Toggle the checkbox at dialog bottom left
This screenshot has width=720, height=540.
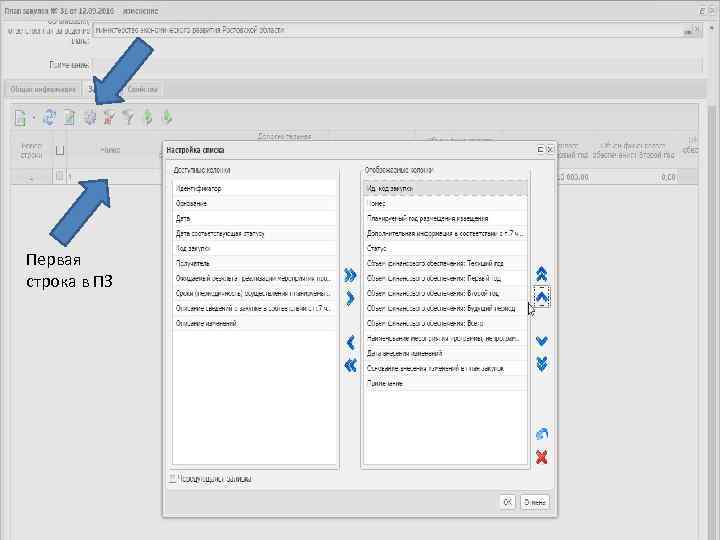coord(173,479)
